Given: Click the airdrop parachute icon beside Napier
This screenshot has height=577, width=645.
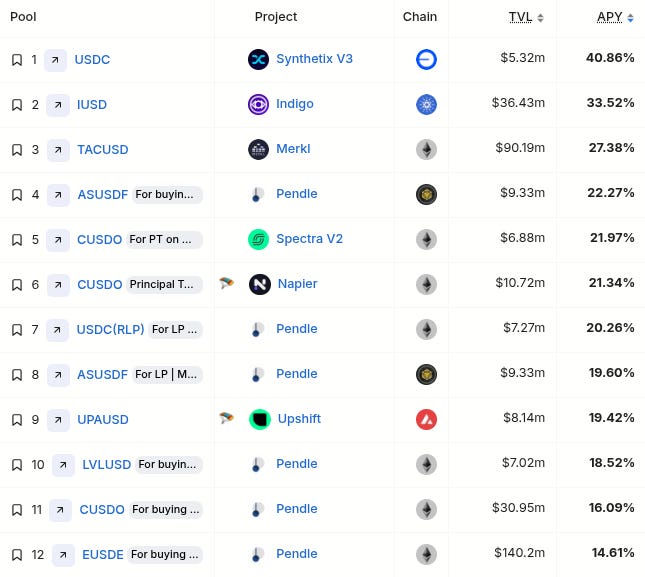Looking at the screenshot, I should coord(226,283).
